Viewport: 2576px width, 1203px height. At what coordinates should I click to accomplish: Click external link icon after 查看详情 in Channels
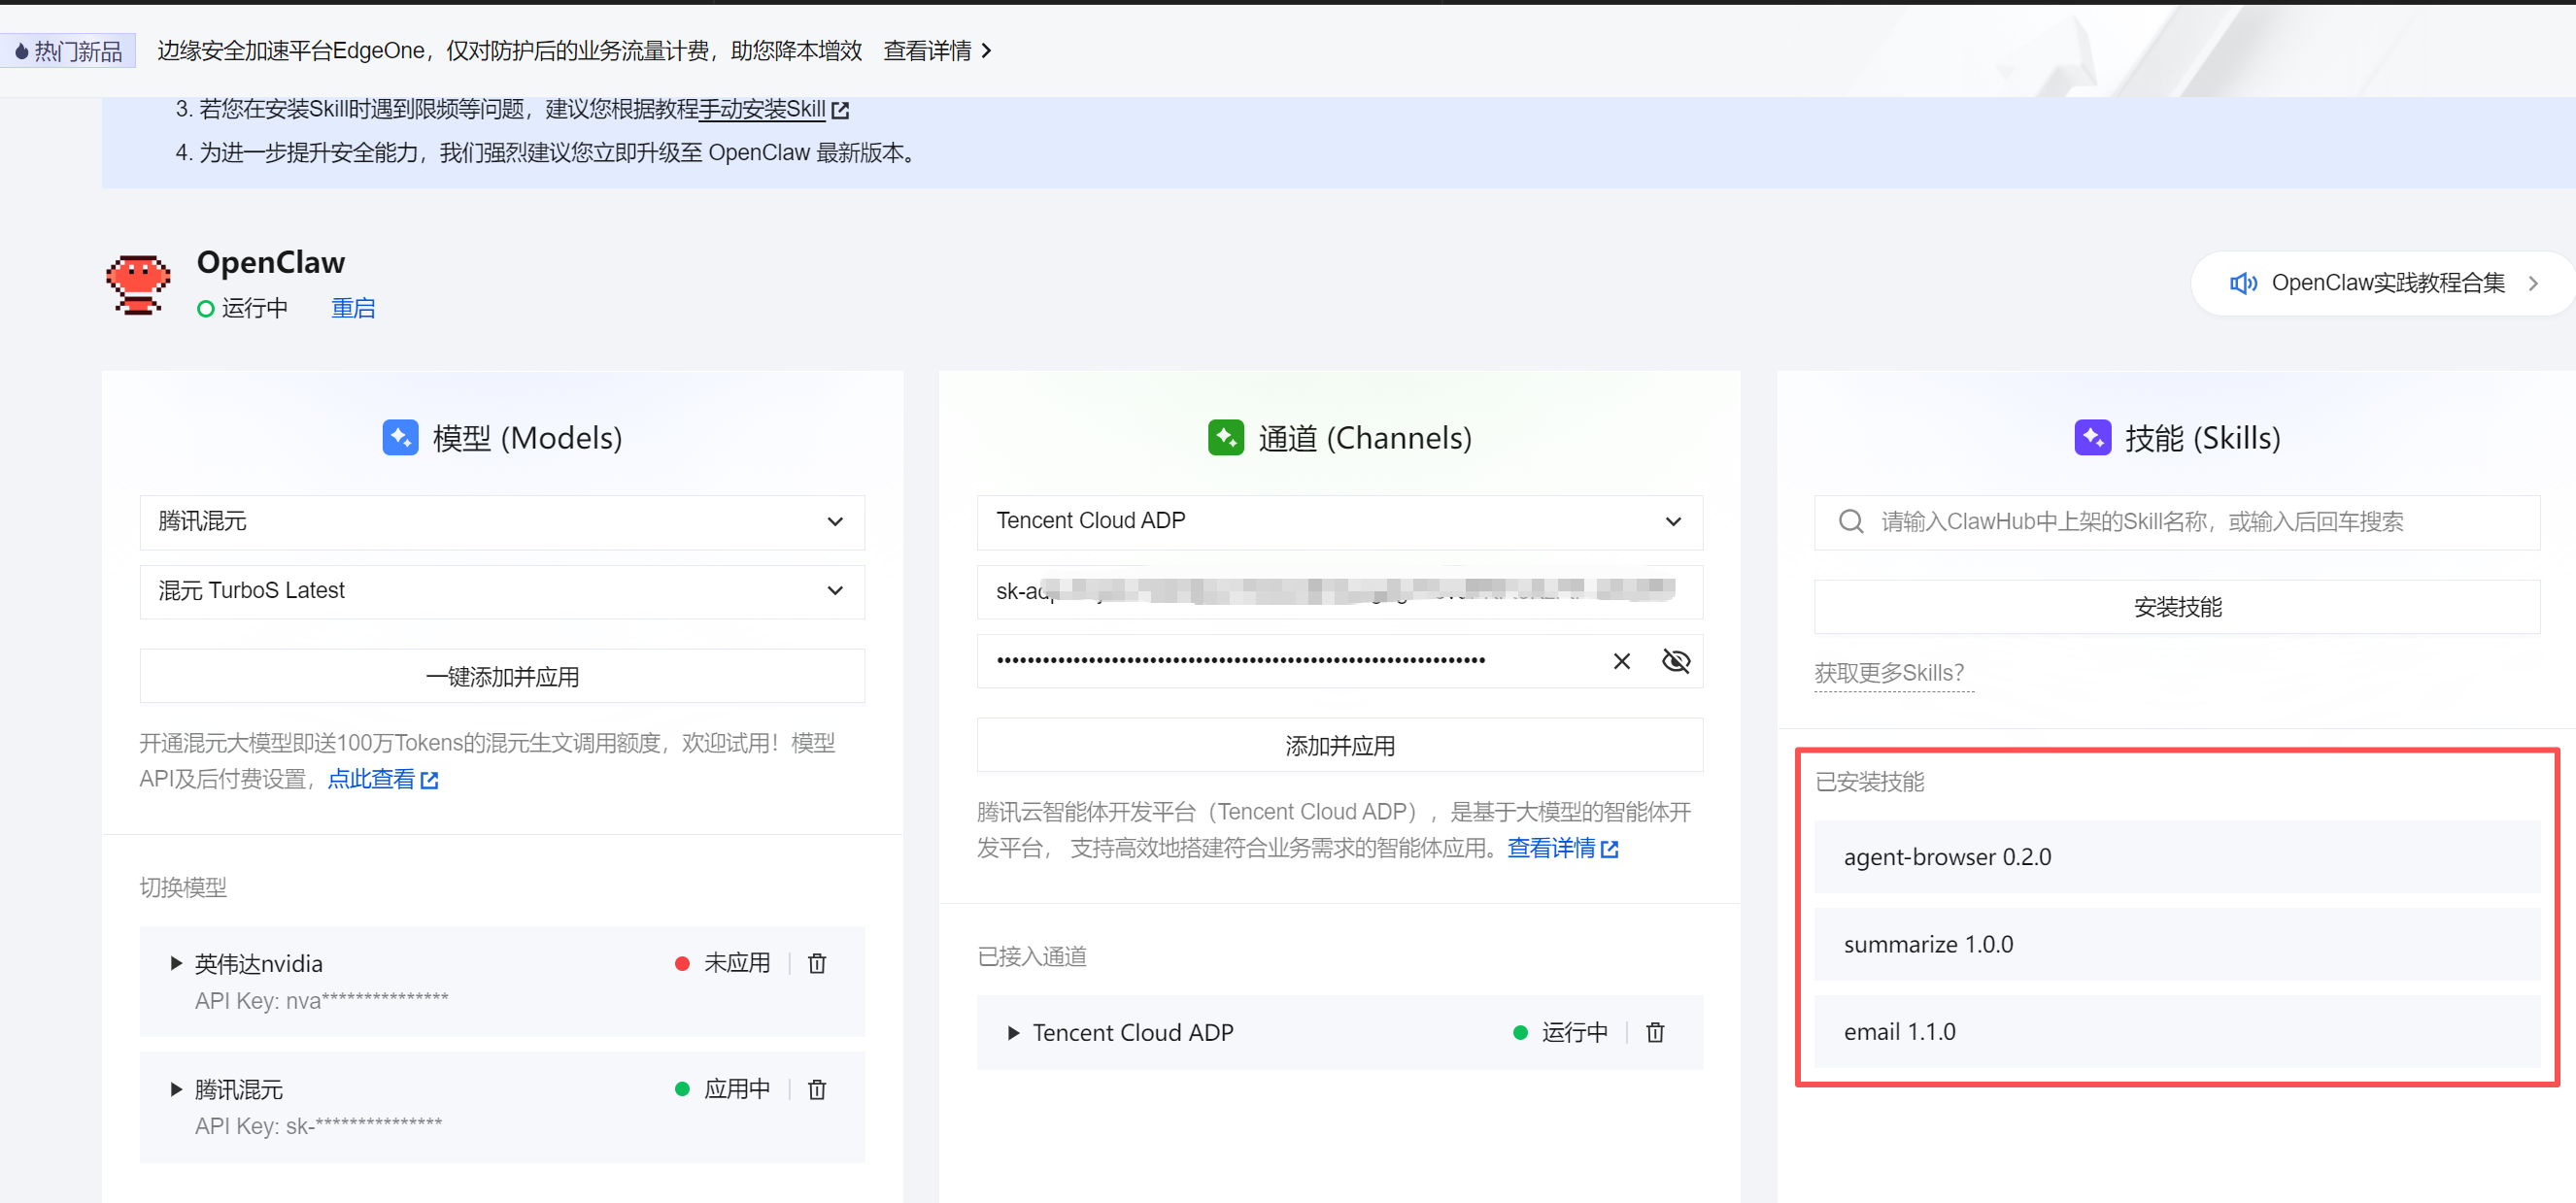1609,849
